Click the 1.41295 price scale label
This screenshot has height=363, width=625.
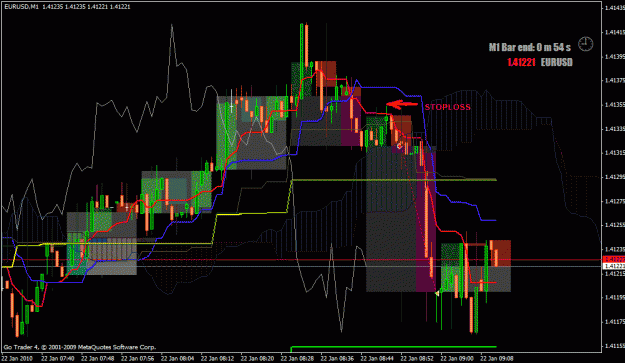615,177
